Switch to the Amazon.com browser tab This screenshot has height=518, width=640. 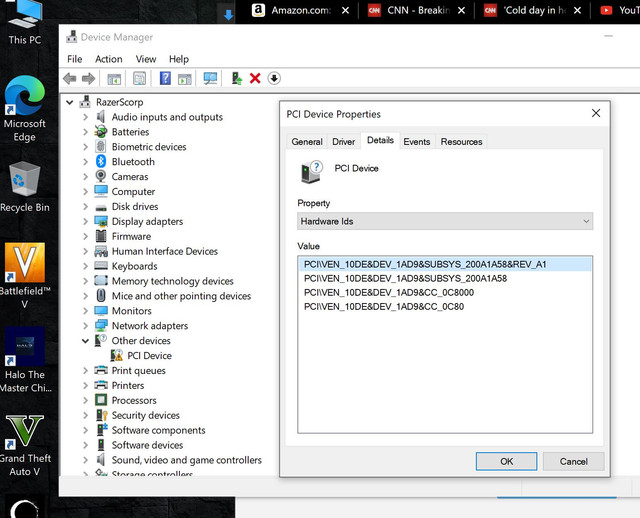point(301,10)
